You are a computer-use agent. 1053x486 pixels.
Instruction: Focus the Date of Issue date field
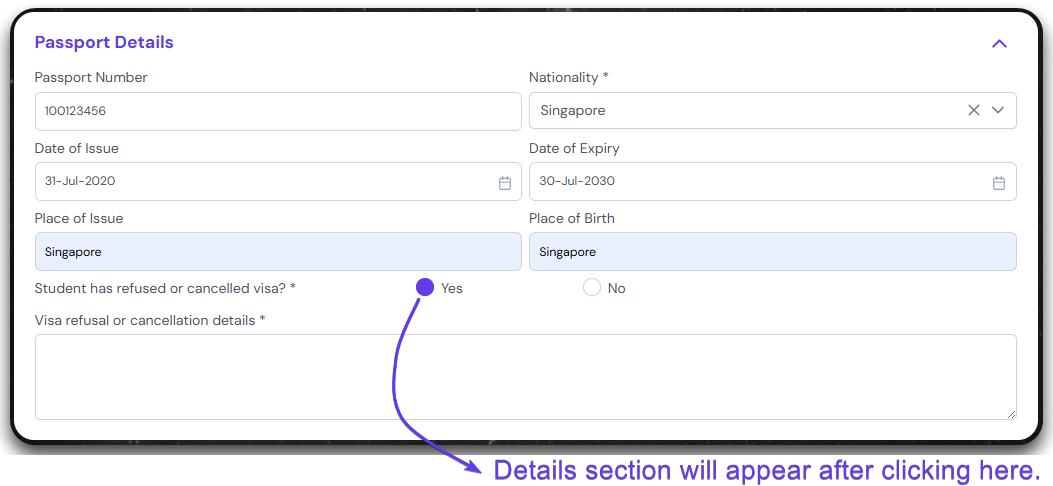click(265, 182)
